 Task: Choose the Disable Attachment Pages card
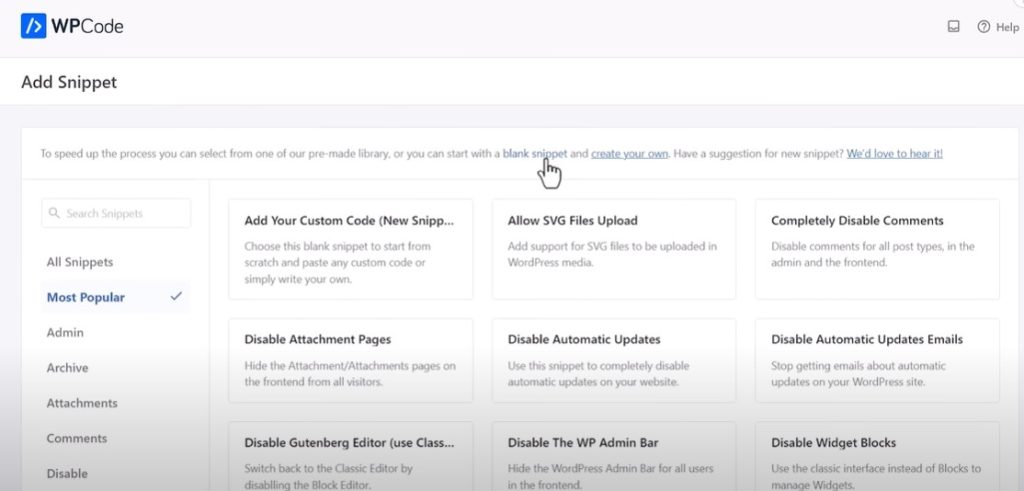[x=351, y=360]
